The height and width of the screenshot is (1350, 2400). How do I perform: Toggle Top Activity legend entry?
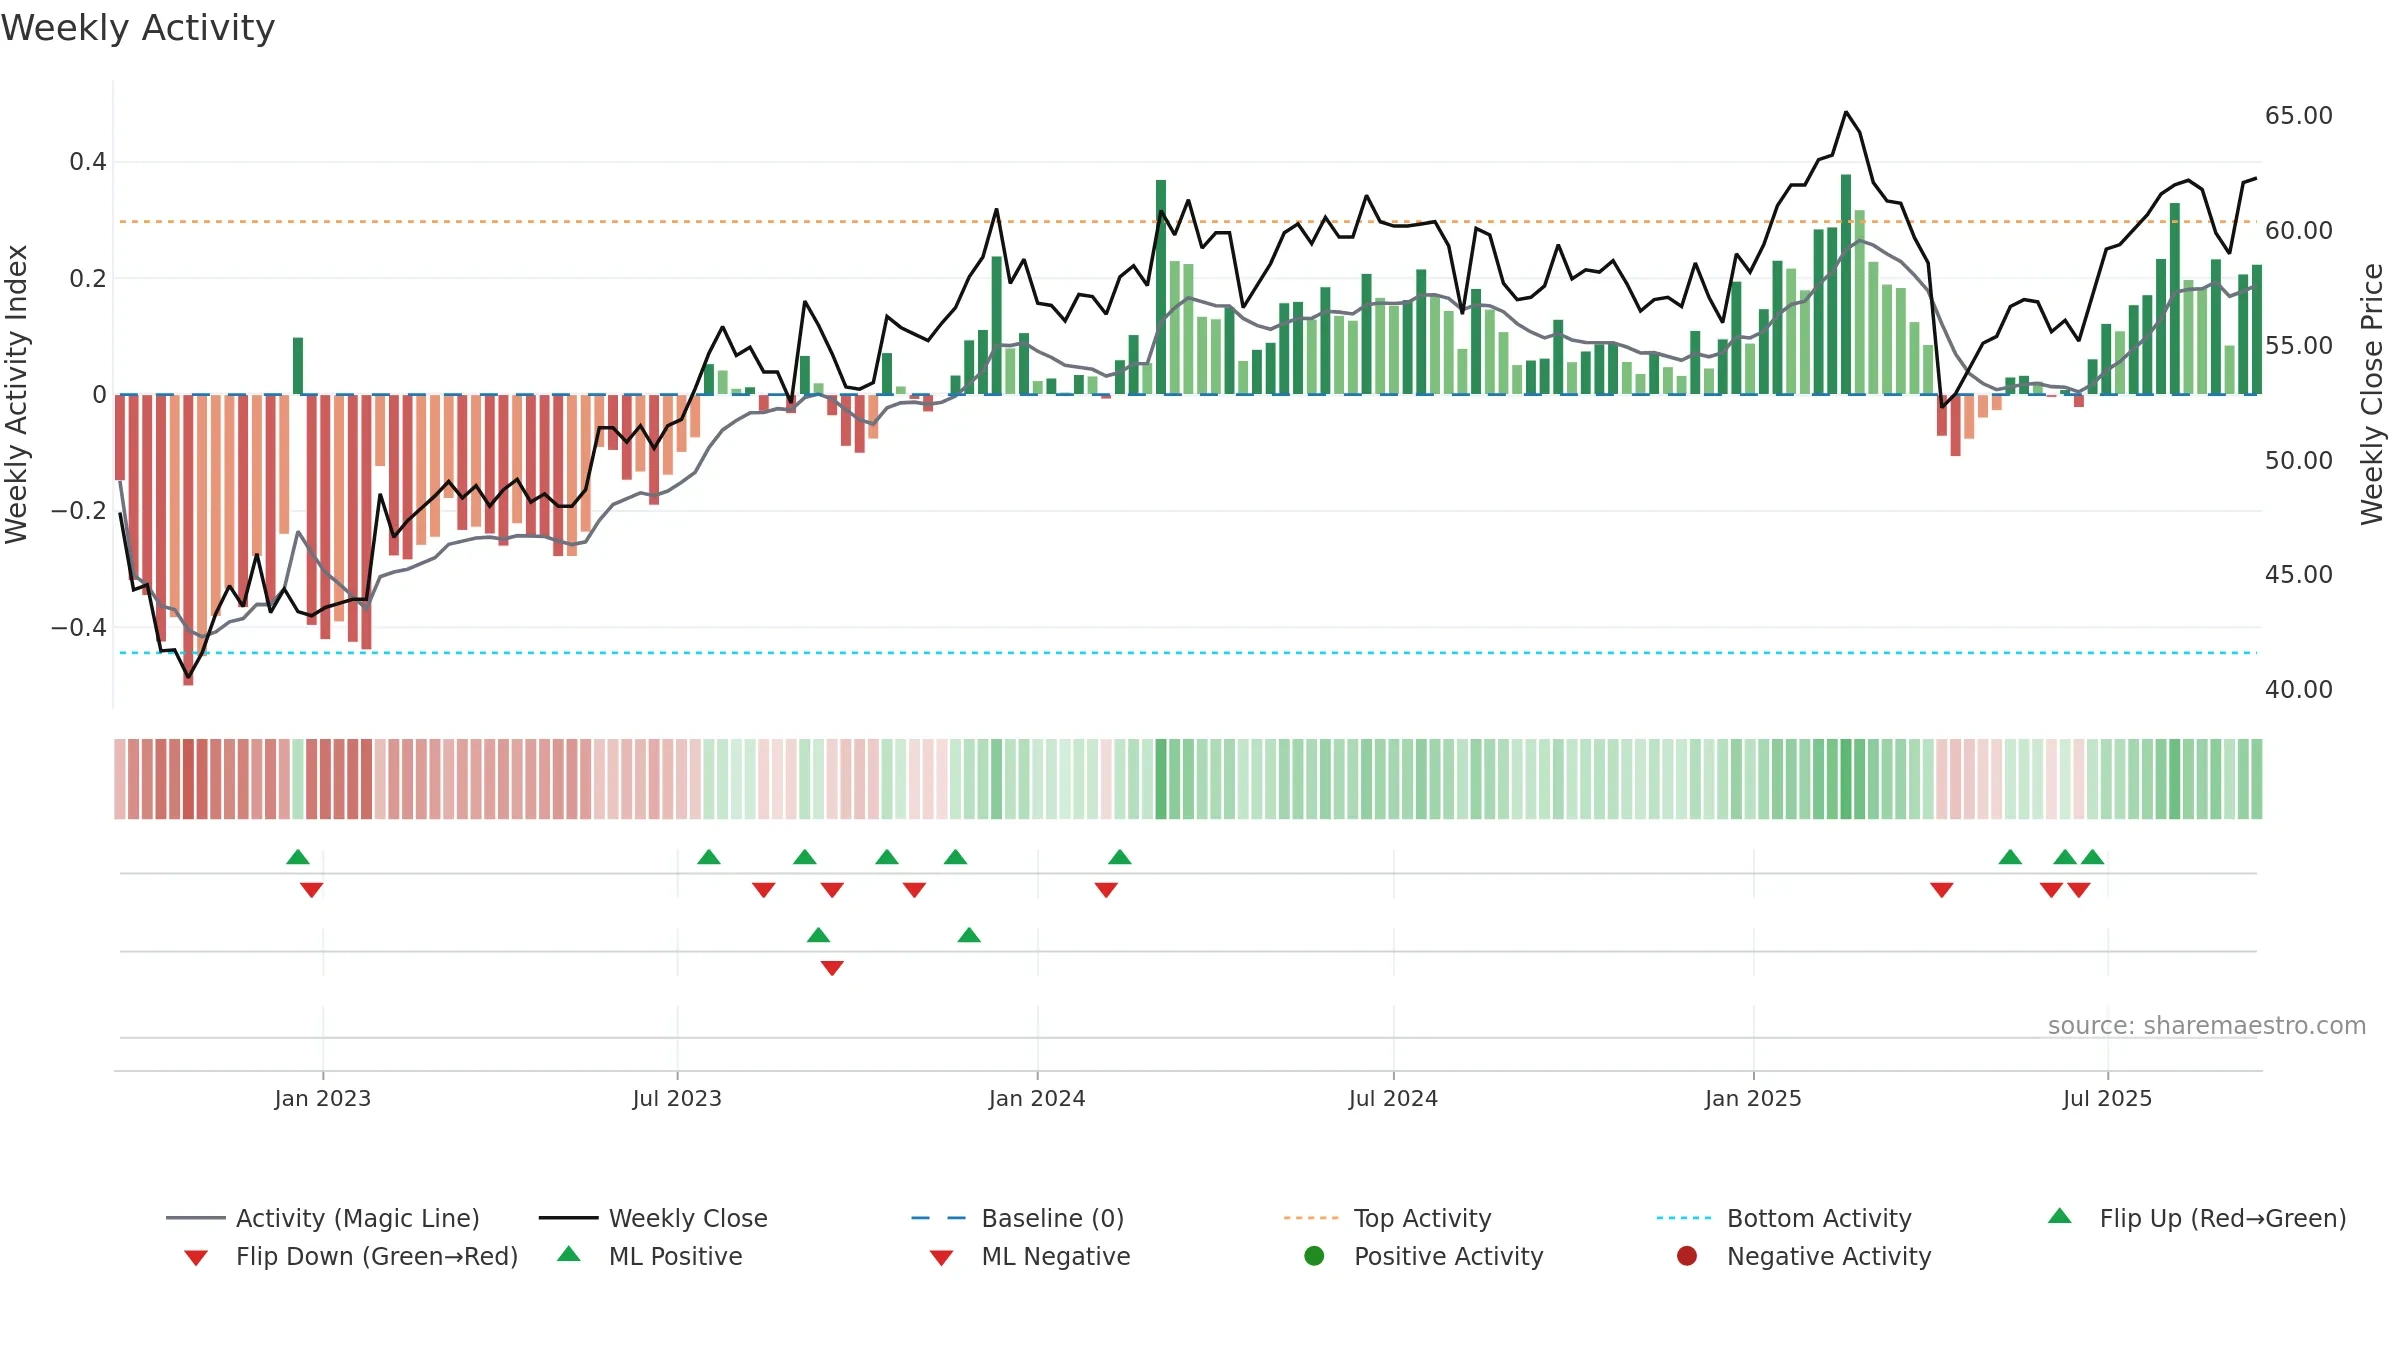pos(1388,1218)
